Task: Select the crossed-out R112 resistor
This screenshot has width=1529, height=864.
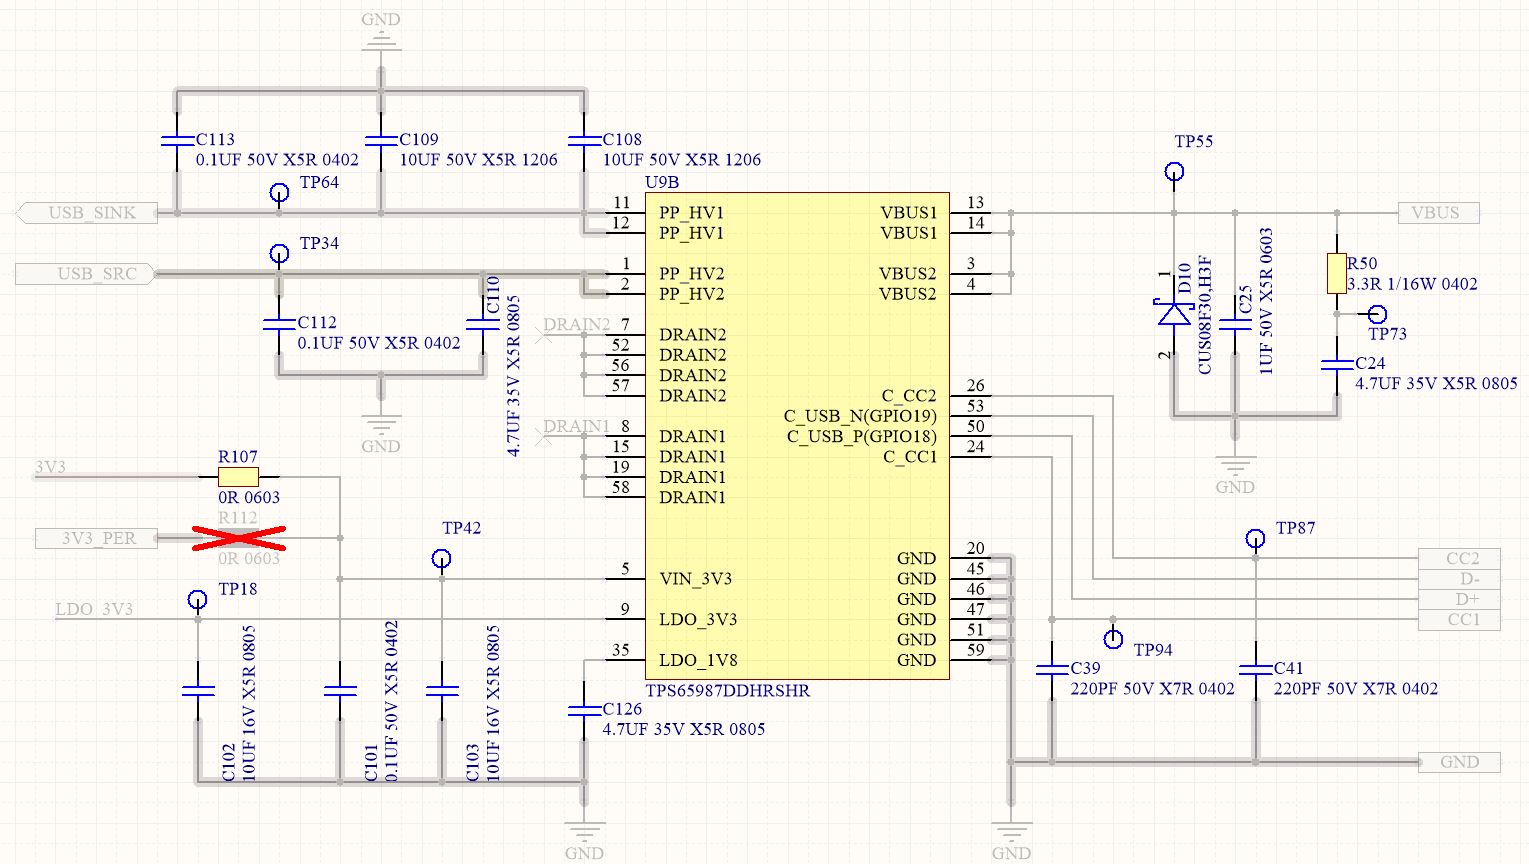Action: coord(238,538)
